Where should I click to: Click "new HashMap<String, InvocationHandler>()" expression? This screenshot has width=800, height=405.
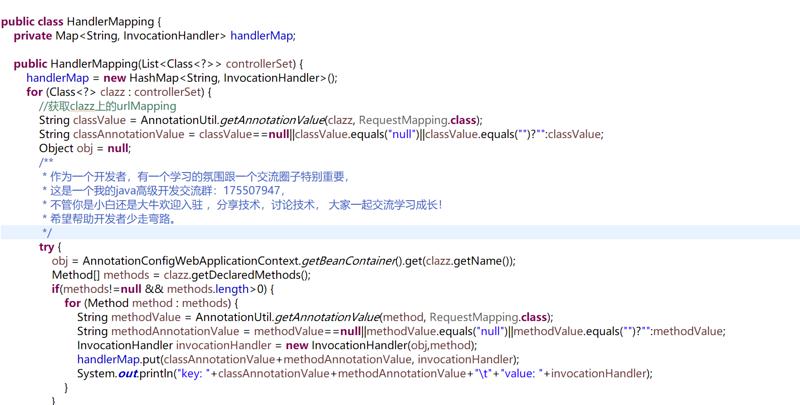[x=218, y=78]
